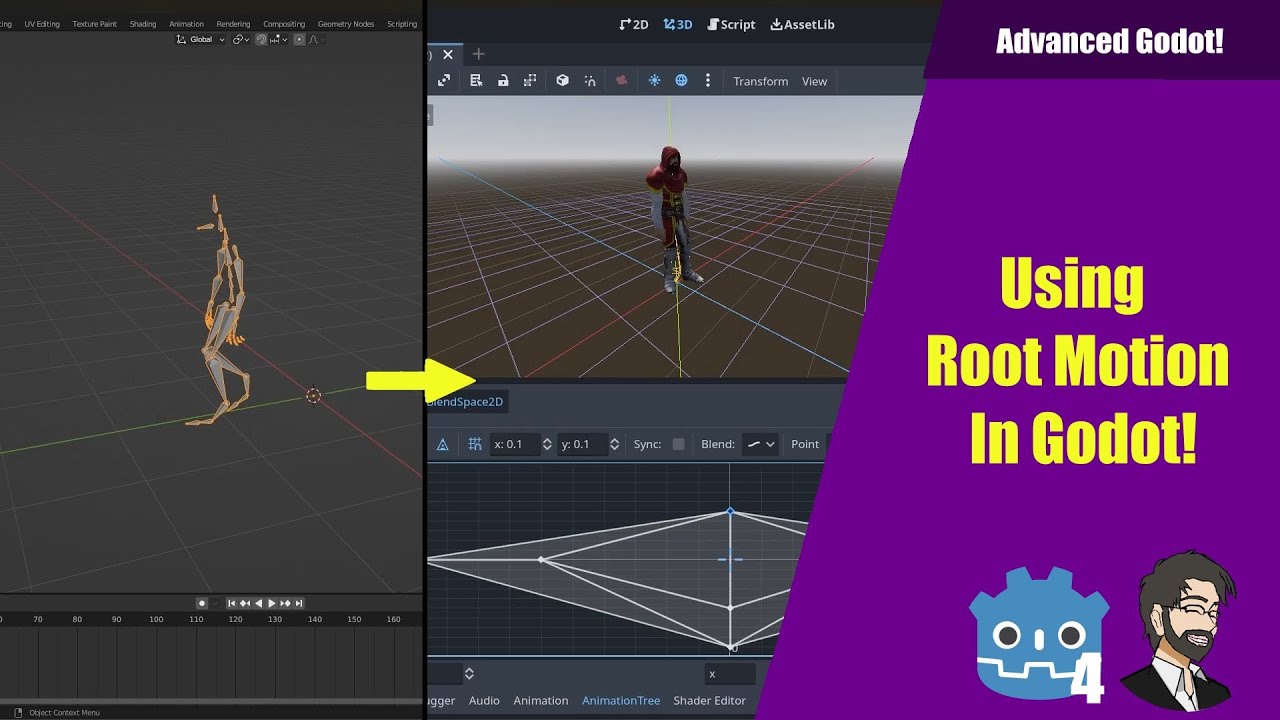Screen dimensions: 1280x720
Task: Click the Blender timeline horizontal scrollbar
Action: (x=211, y=700)
